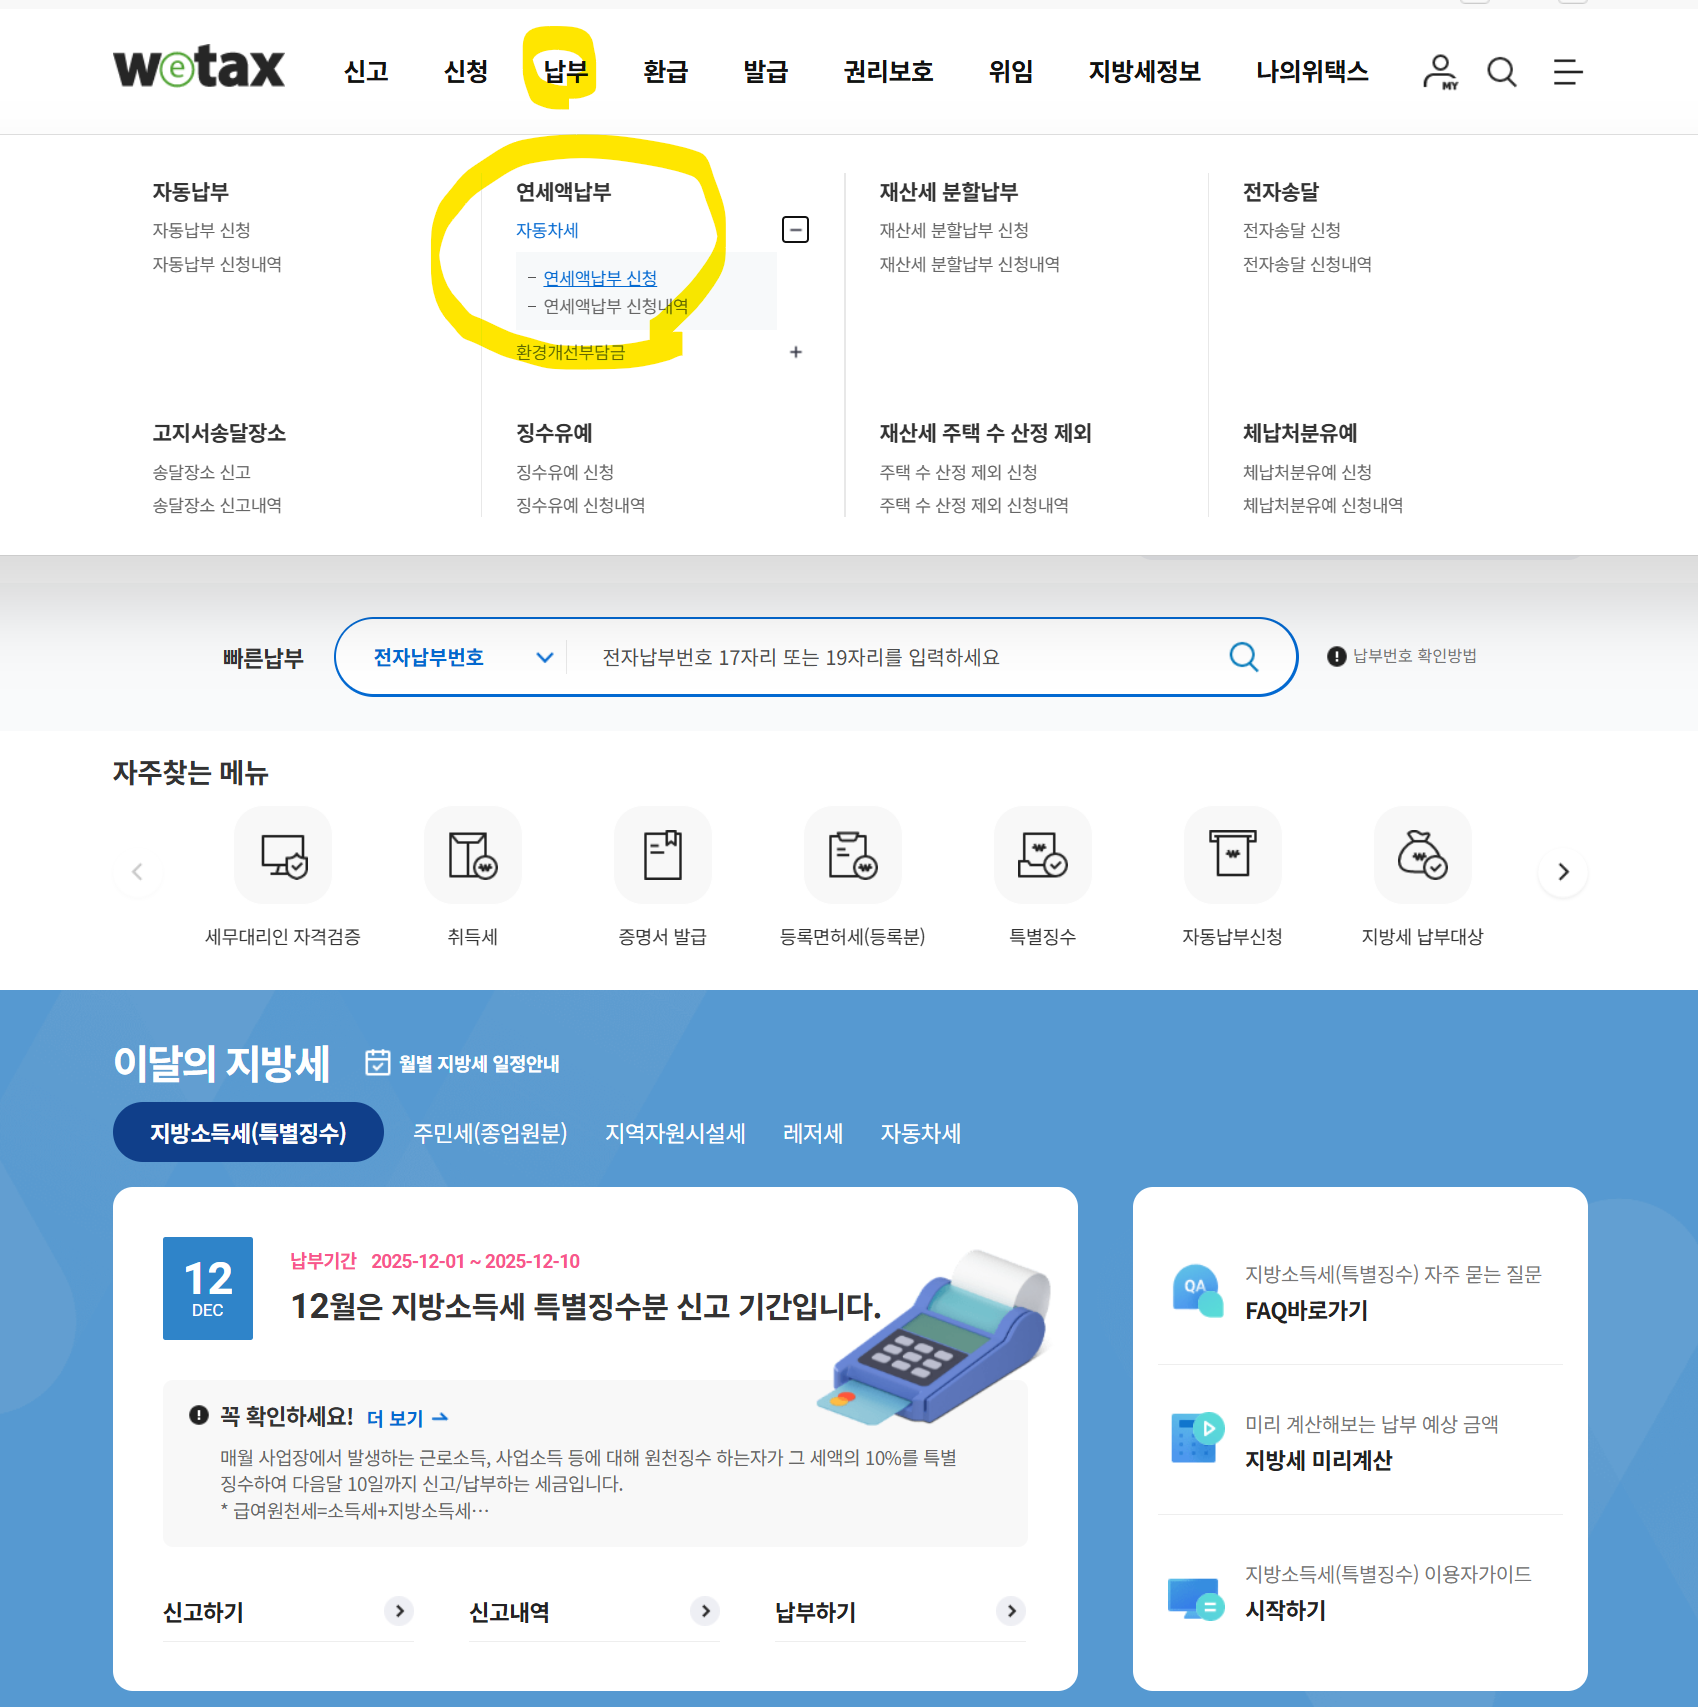Collapse 자동차세 with the minus control
1698x1707 pixels.
coord(795,229)
